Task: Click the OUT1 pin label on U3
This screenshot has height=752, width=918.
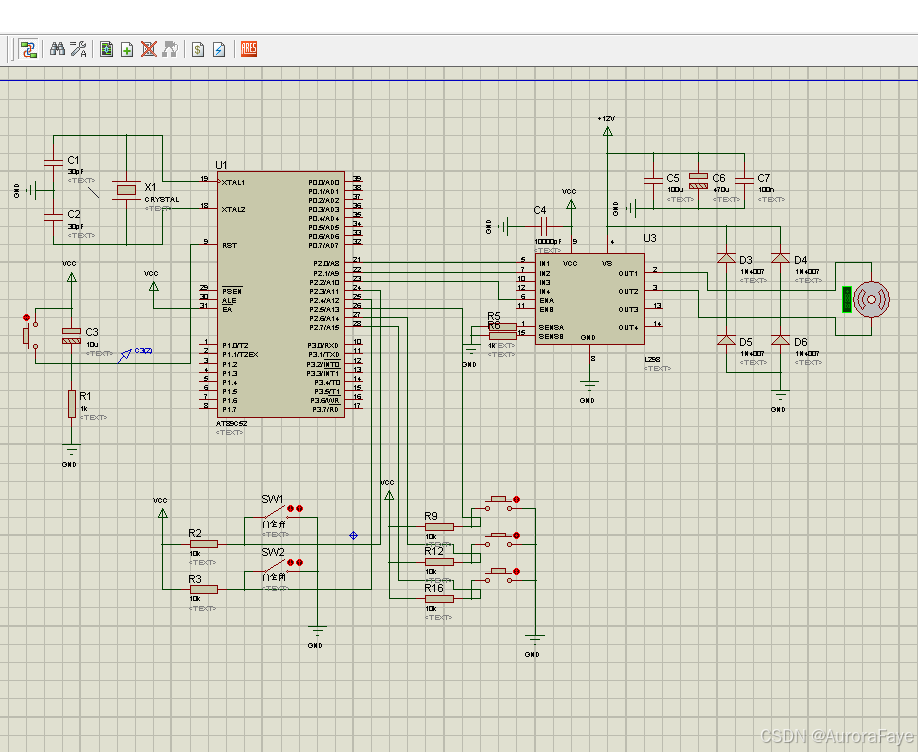Action: pos(628,273)
